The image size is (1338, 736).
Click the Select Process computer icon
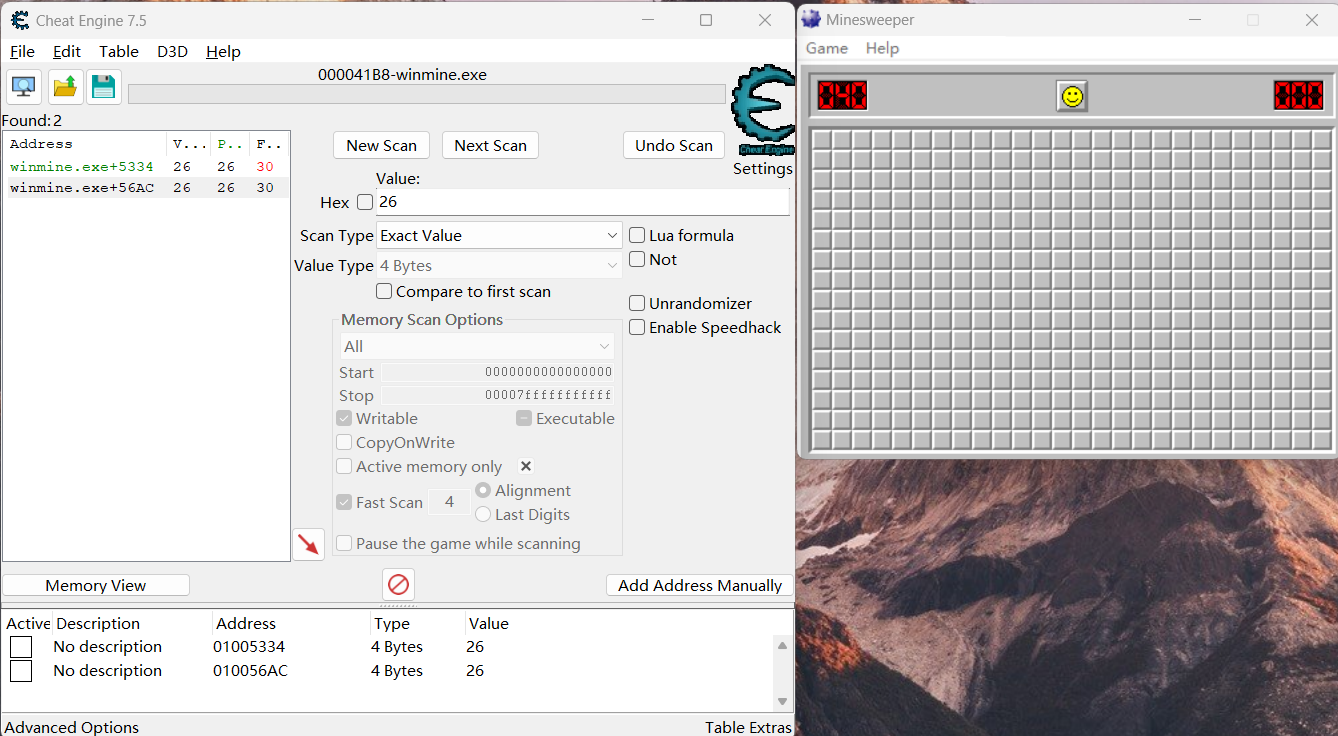click(x=24, y=87)
